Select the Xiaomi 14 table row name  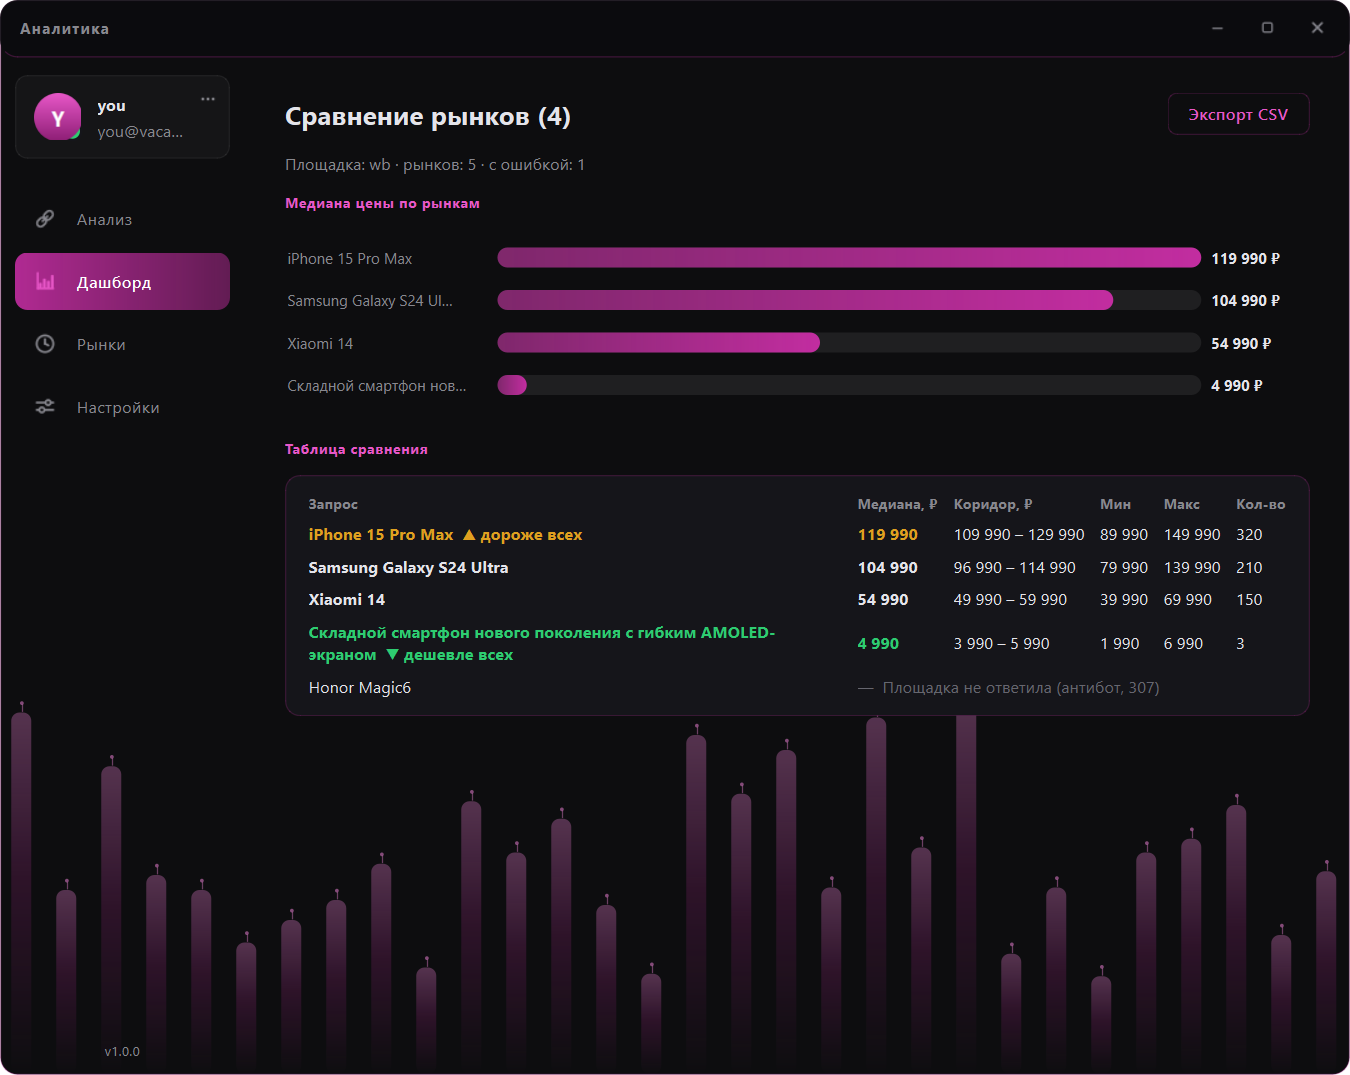[347, 600]
